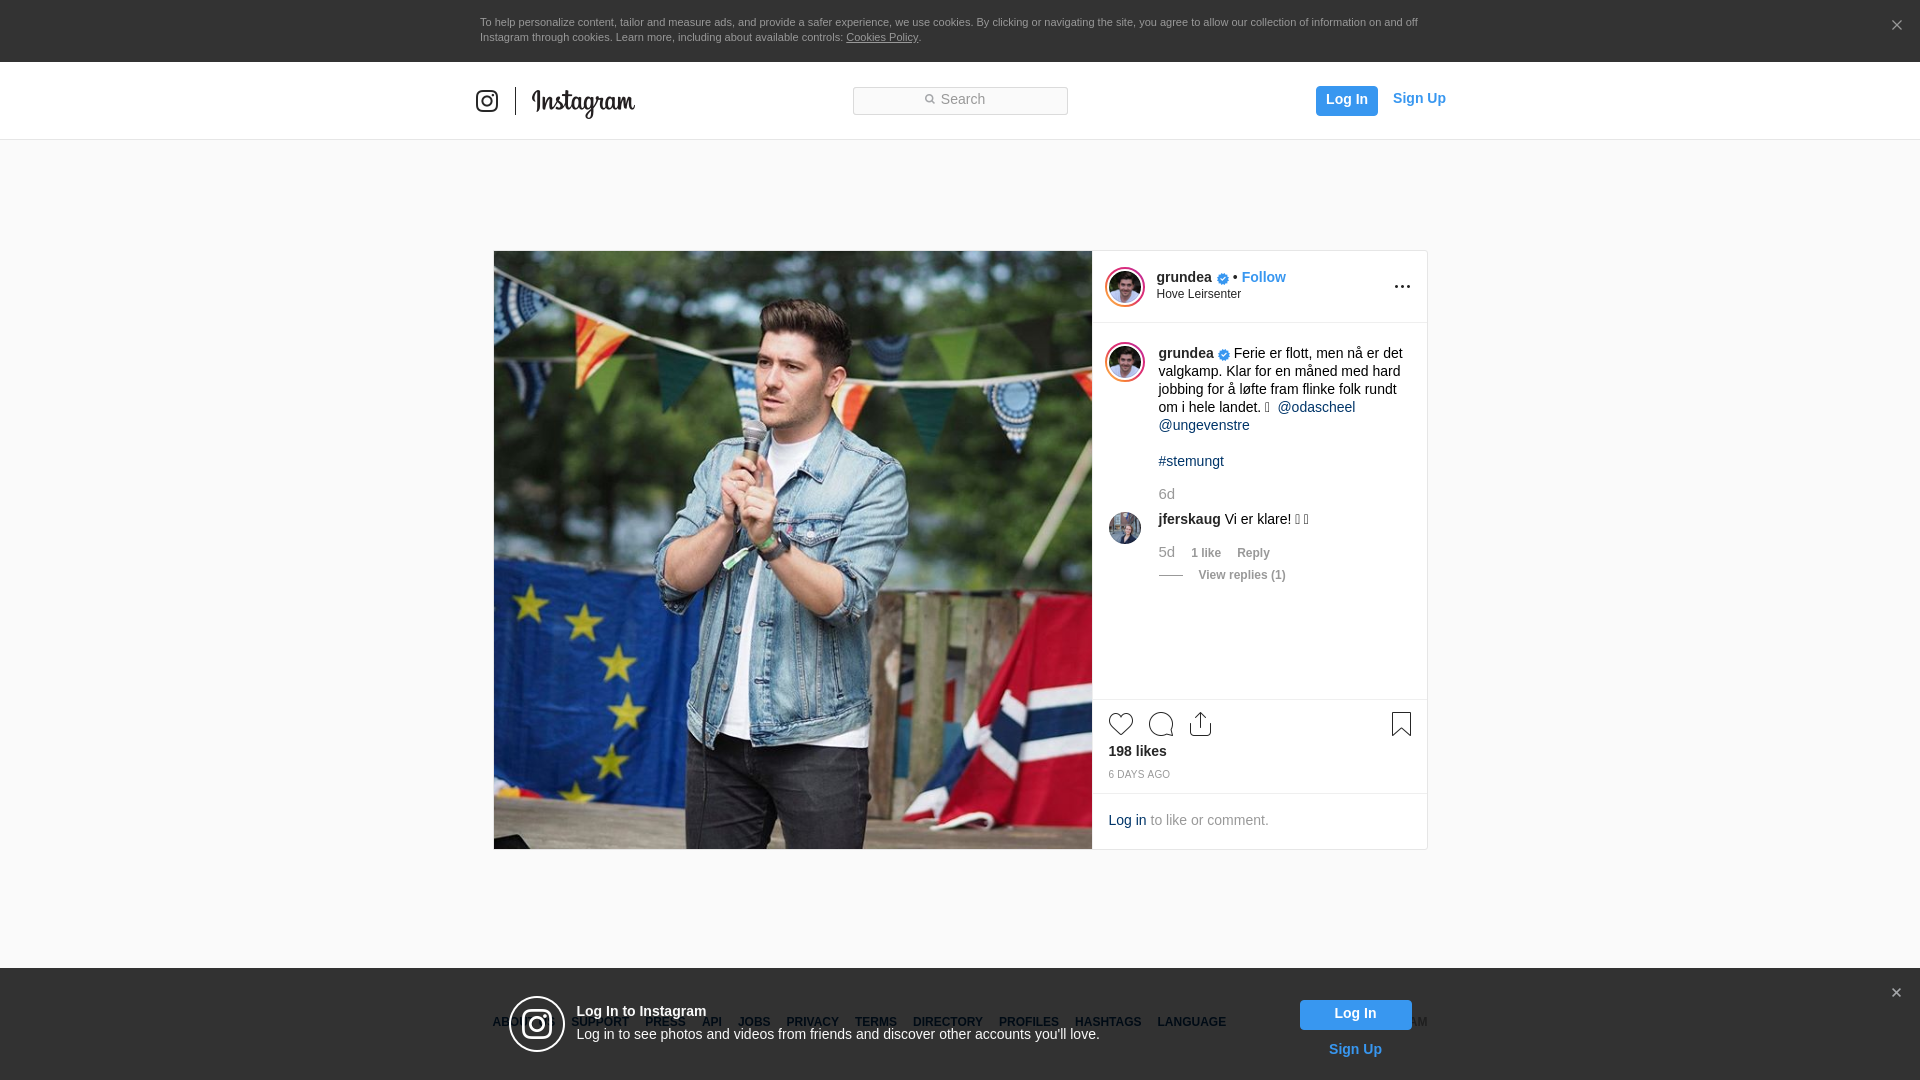This screenshot has width=1920, height=1080.
Task: Click the heart like icon
Action: coord(1120,724)
